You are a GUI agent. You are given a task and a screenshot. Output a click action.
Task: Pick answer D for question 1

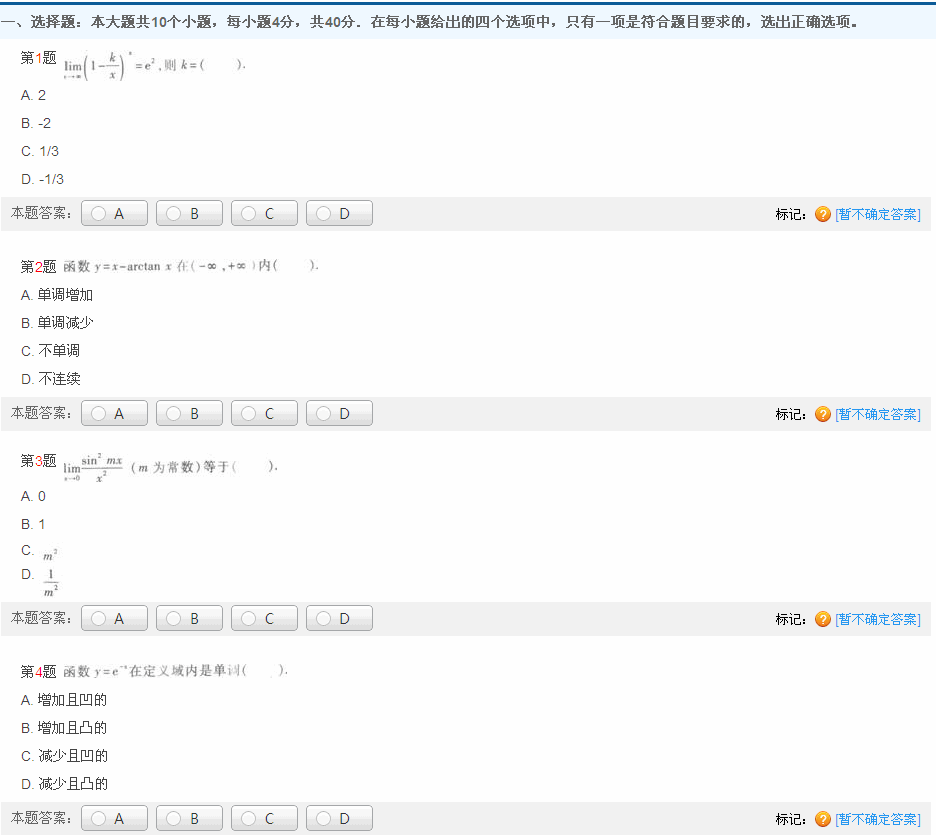click(x=339, y=214)
